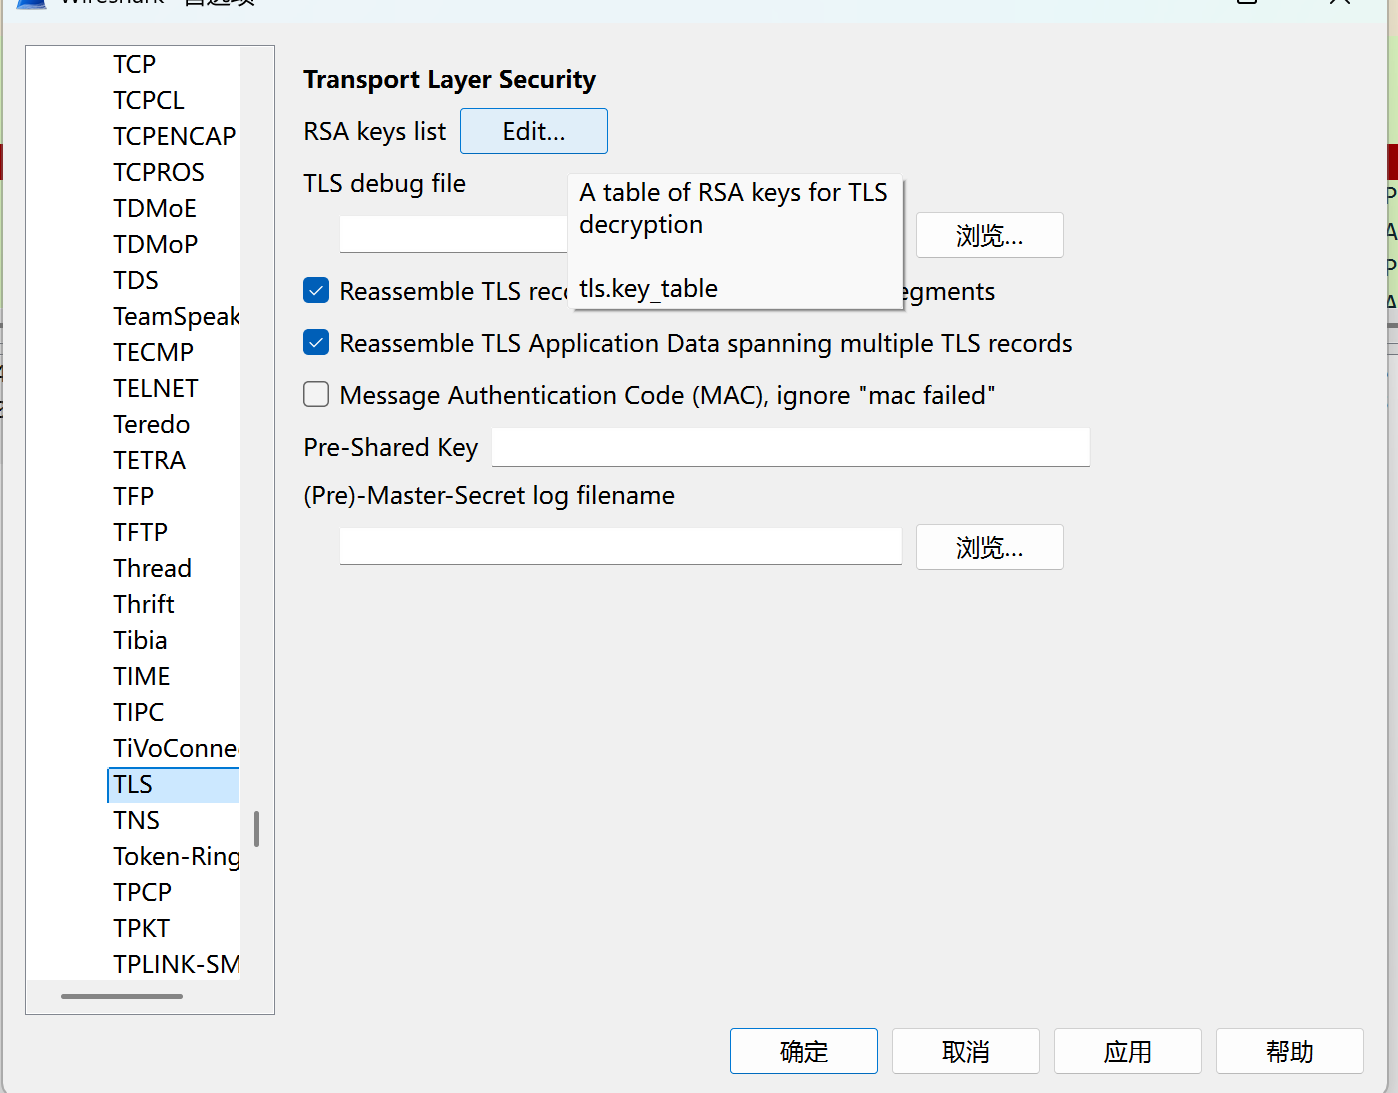Select TPKT protocol entry
Image resolution: width=1398 pixels, height=1093 pixels.
(x=141, y=928)
